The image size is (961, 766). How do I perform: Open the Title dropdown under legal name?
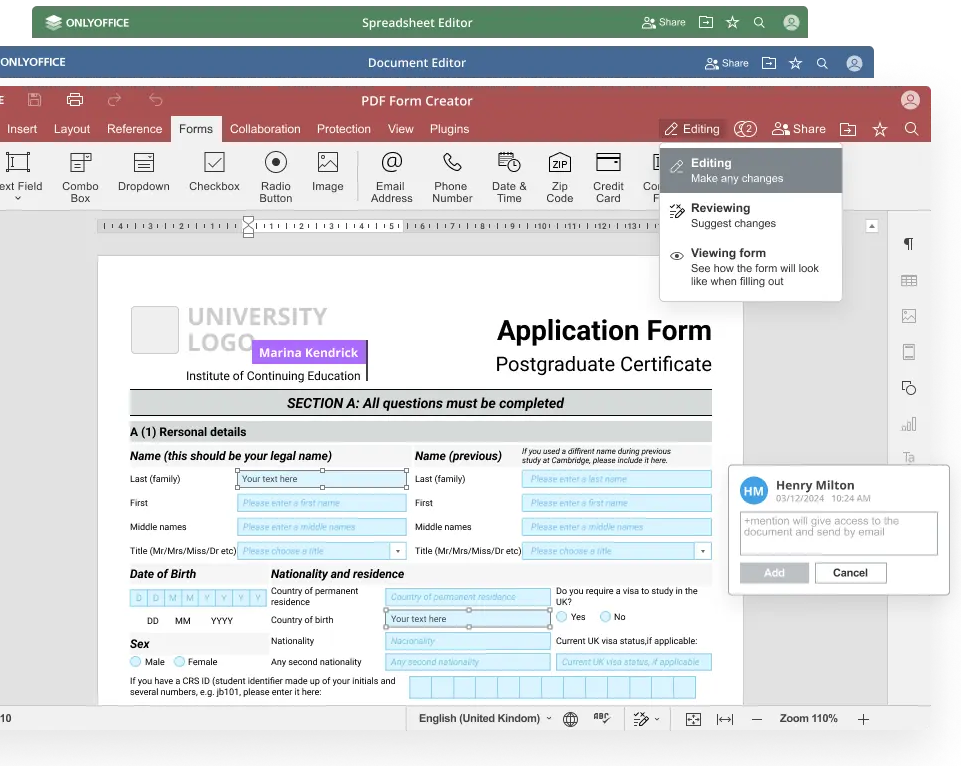398,551
